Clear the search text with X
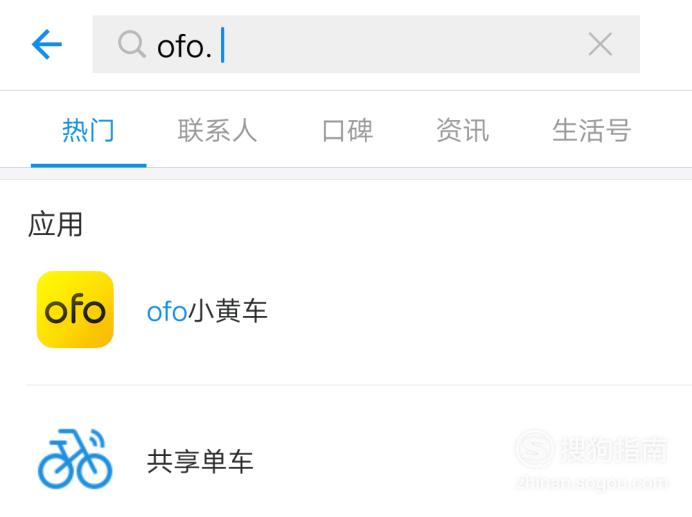Image resolution: width=692 pixels, height=517 pixels. point(600,44)
